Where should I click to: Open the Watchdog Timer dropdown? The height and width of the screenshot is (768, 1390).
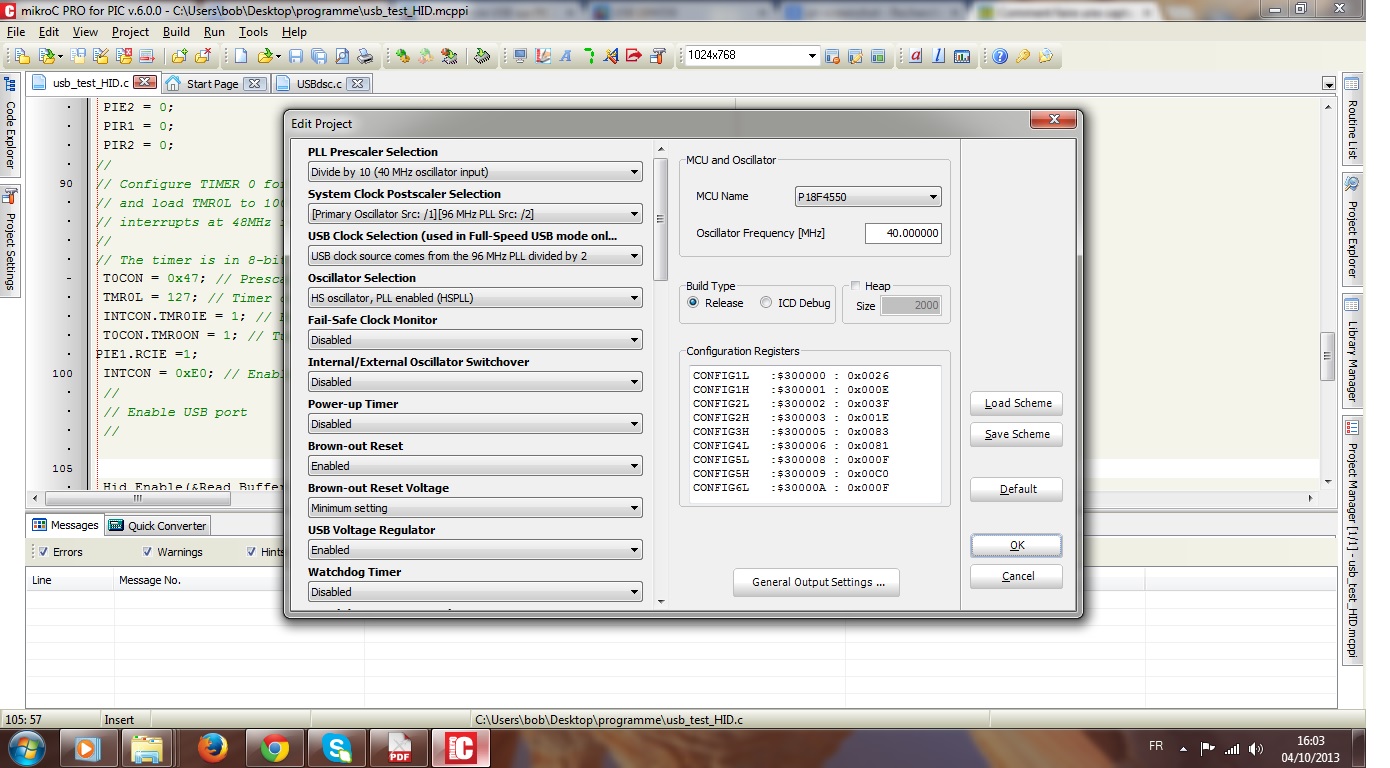pos(475,592)
